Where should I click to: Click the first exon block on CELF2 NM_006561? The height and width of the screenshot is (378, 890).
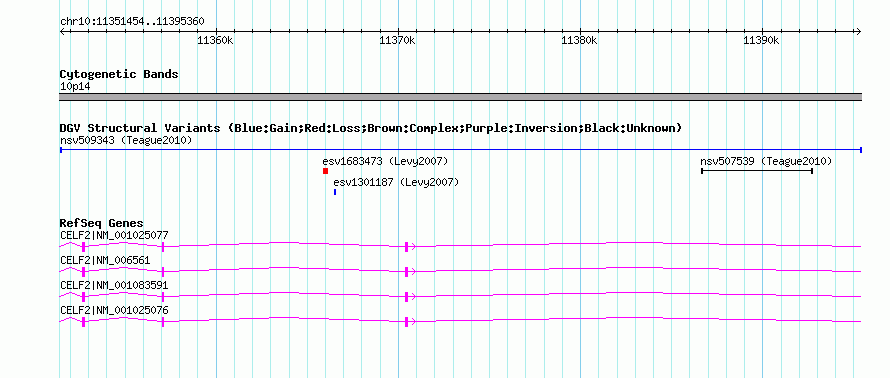[83, 272]
